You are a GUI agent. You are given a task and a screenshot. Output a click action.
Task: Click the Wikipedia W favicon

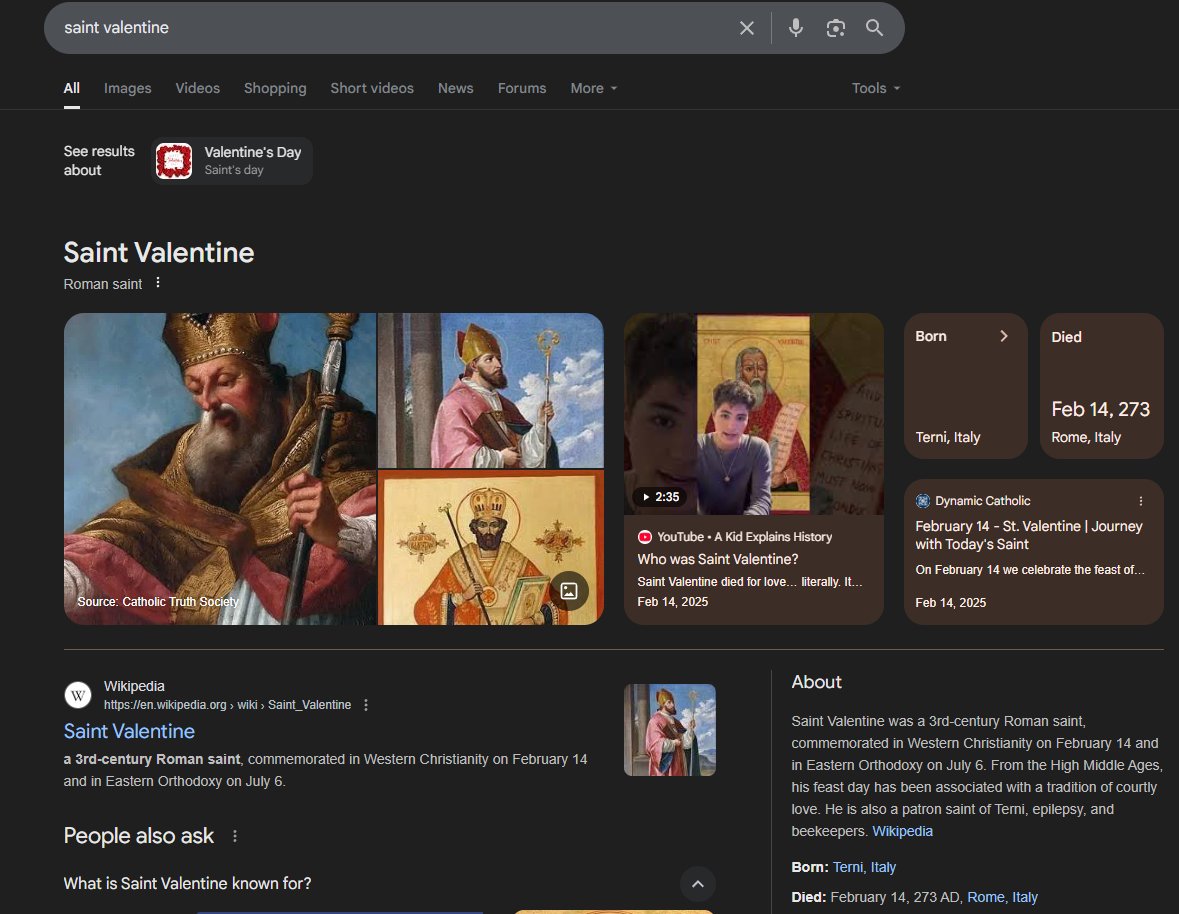pyautogui.click(x=78, y=695)
